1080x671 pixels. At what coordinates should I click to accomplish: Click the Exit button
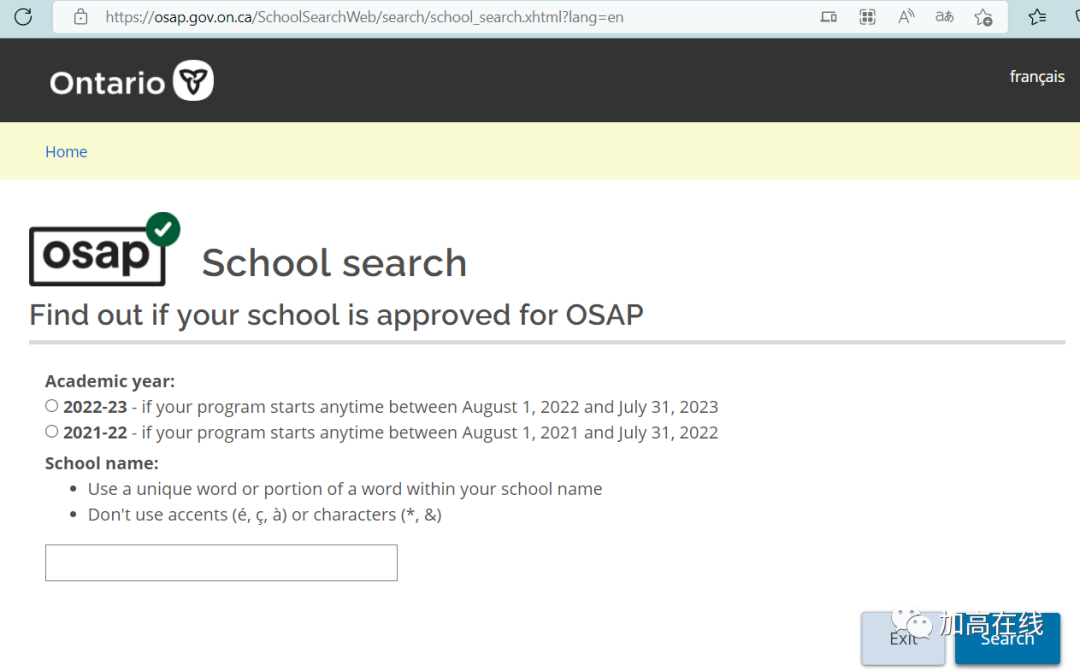point(902,638)
